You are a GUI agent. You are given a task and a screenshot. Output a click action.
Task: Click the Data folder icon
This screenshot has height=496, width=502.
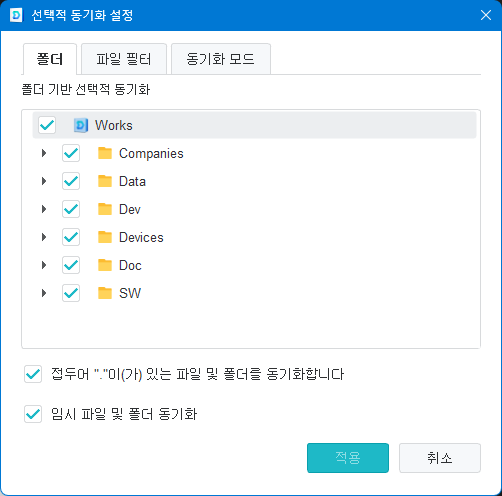click(105, 181)
